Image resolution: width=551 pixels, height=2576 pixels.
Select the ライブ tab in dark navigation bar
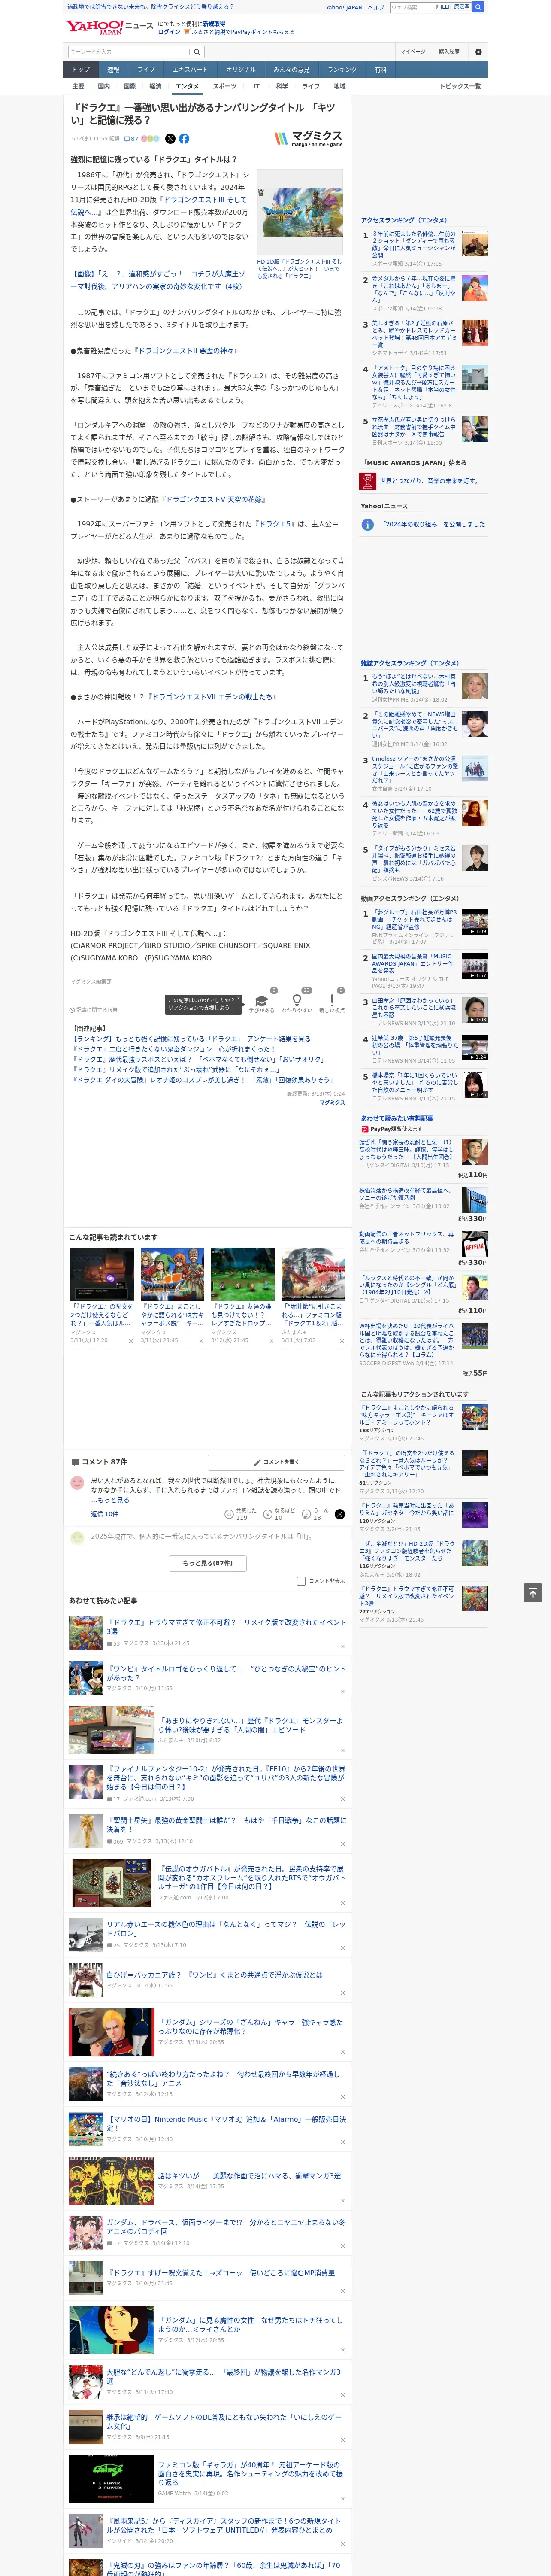[146, 70]
